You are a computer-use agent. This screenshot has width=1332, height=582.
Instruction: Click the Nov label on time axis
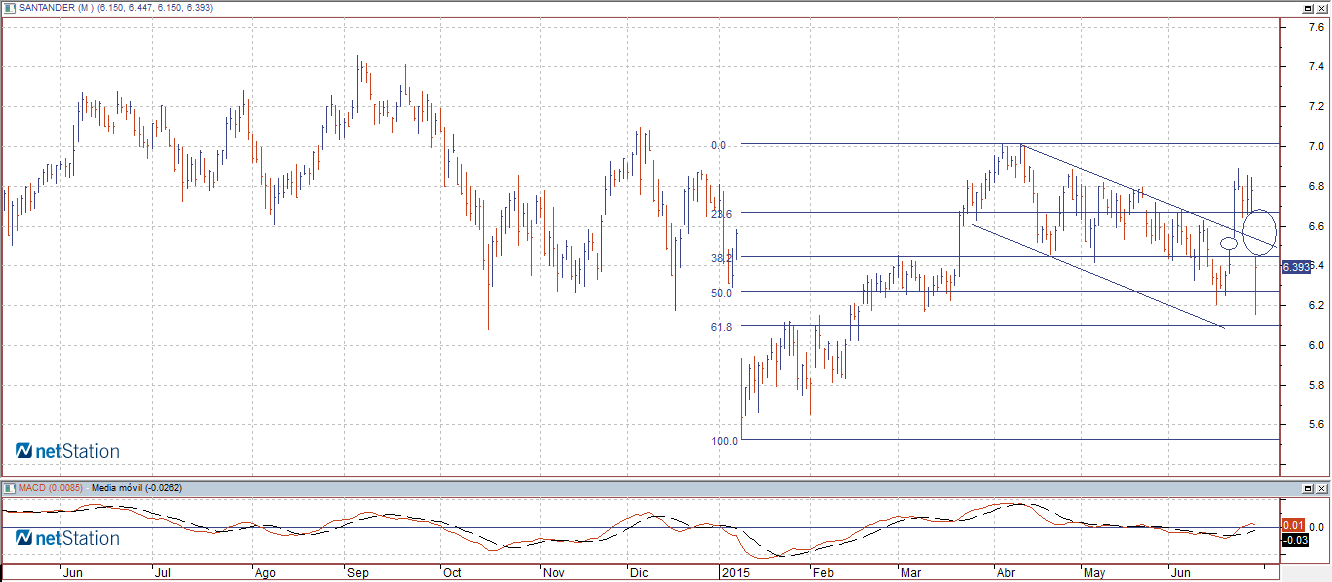554,574
